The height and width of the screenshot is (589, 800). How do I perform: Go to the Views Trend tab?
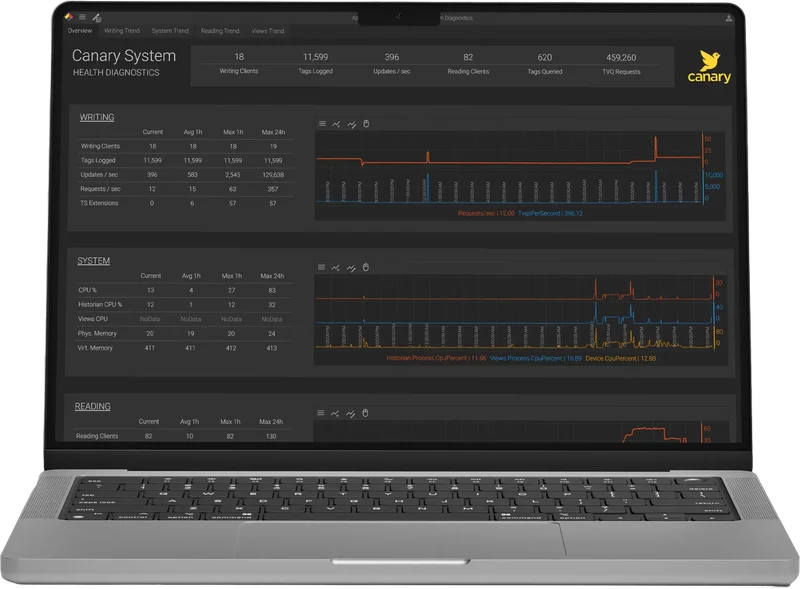[268, 31]
